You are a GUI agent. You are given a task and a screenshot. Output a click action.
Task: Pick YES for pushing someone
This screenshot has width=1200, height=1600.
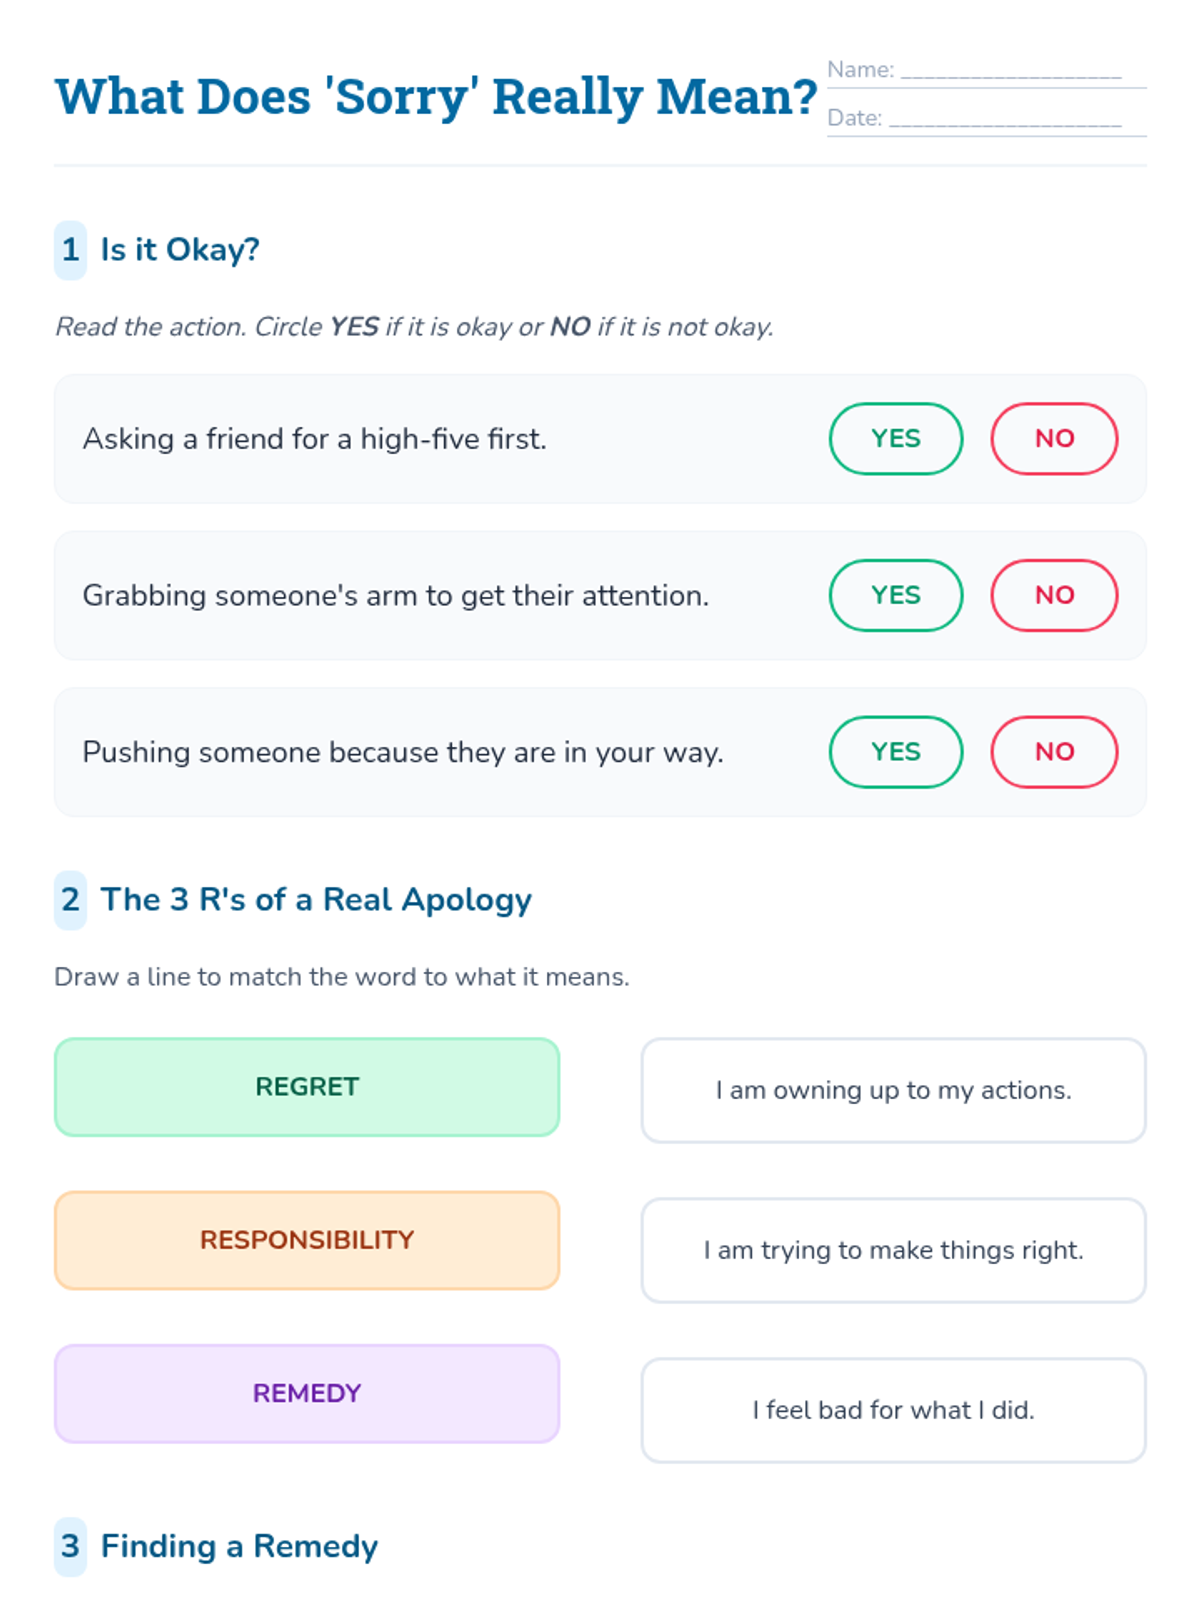coord(895,752)
